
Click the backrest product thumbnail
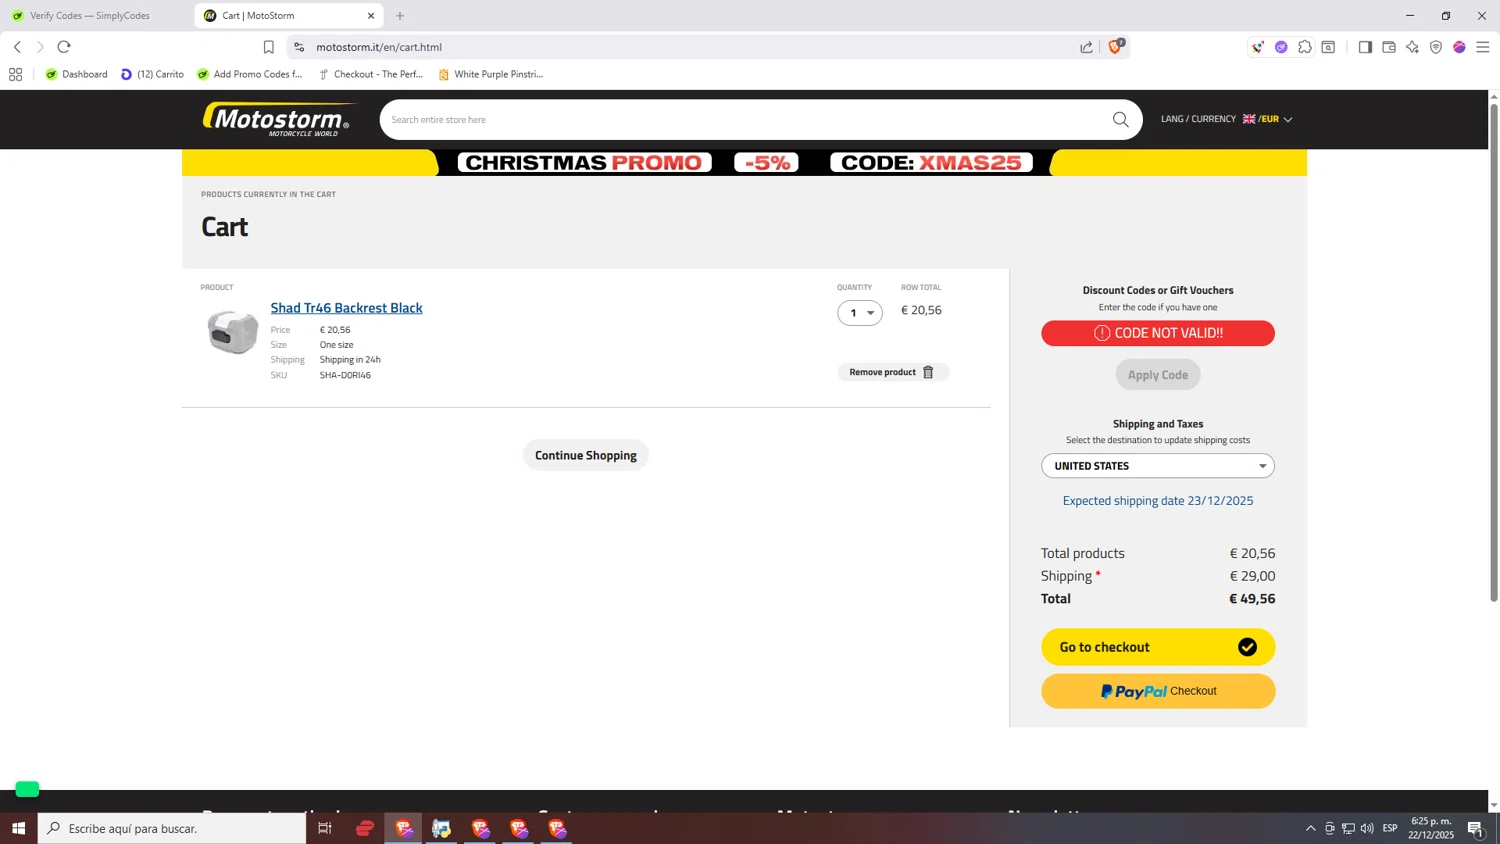click(232, 332)
